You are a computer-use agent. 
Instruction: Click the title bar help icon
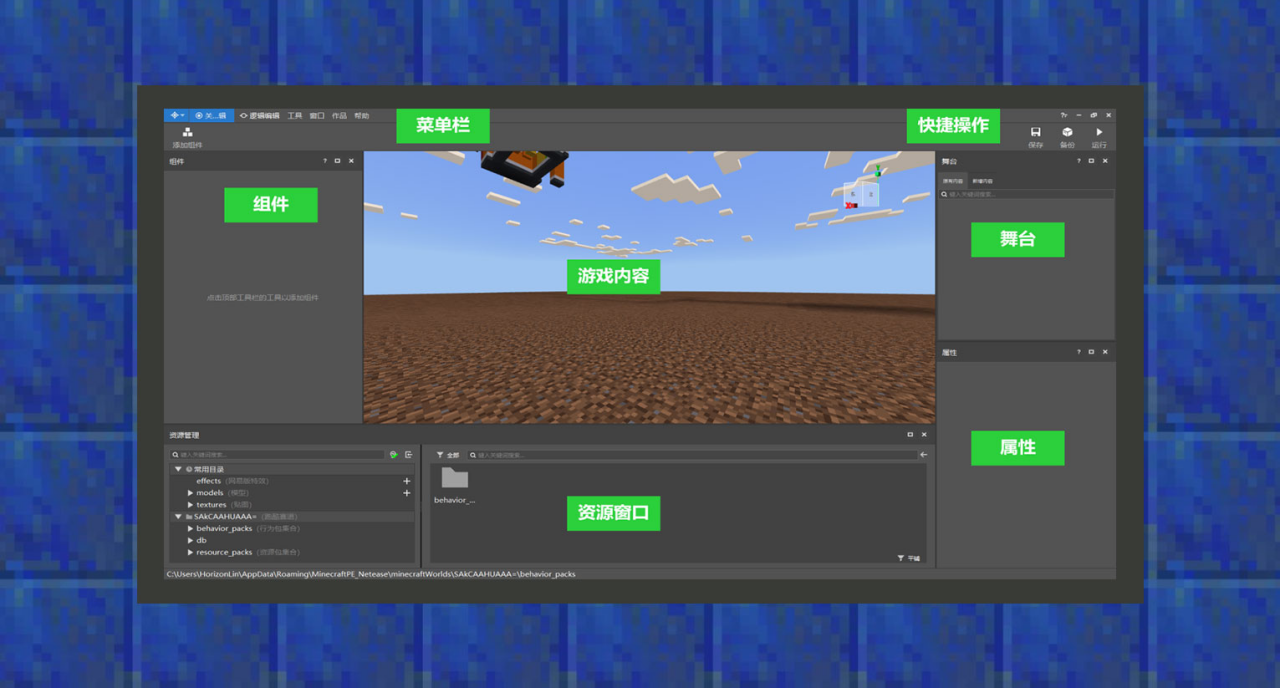1064,116
